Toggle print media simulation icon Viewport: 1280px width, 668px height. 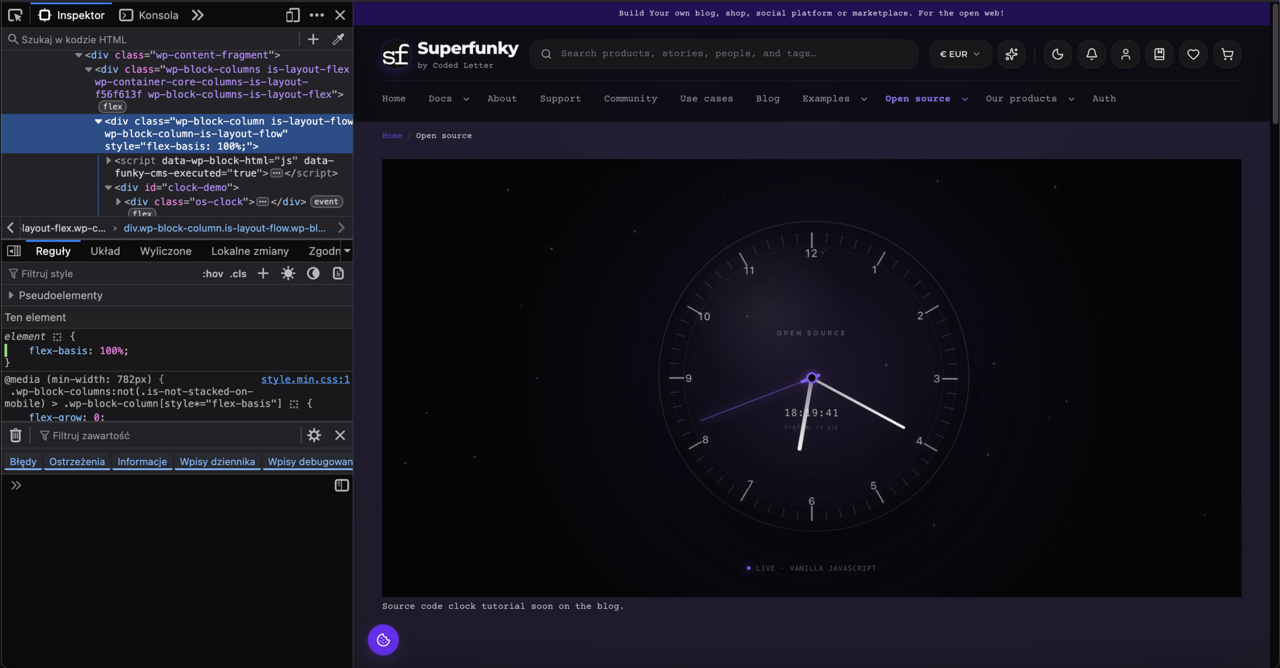tap(338, 273)
